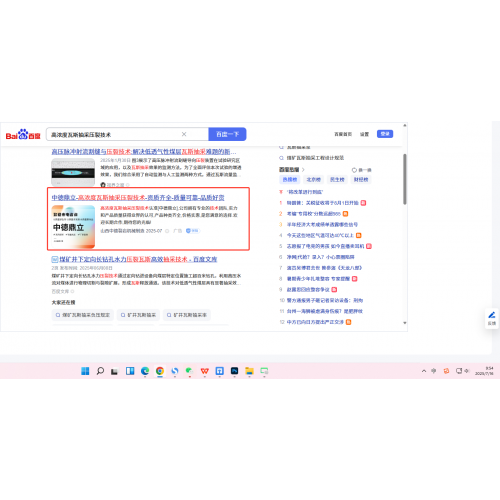The height and width of the screenshot is (500, 500).
Task: Open the blue swirl app on the taskbar
Action: pyautogui.click(x=175, y=371)
